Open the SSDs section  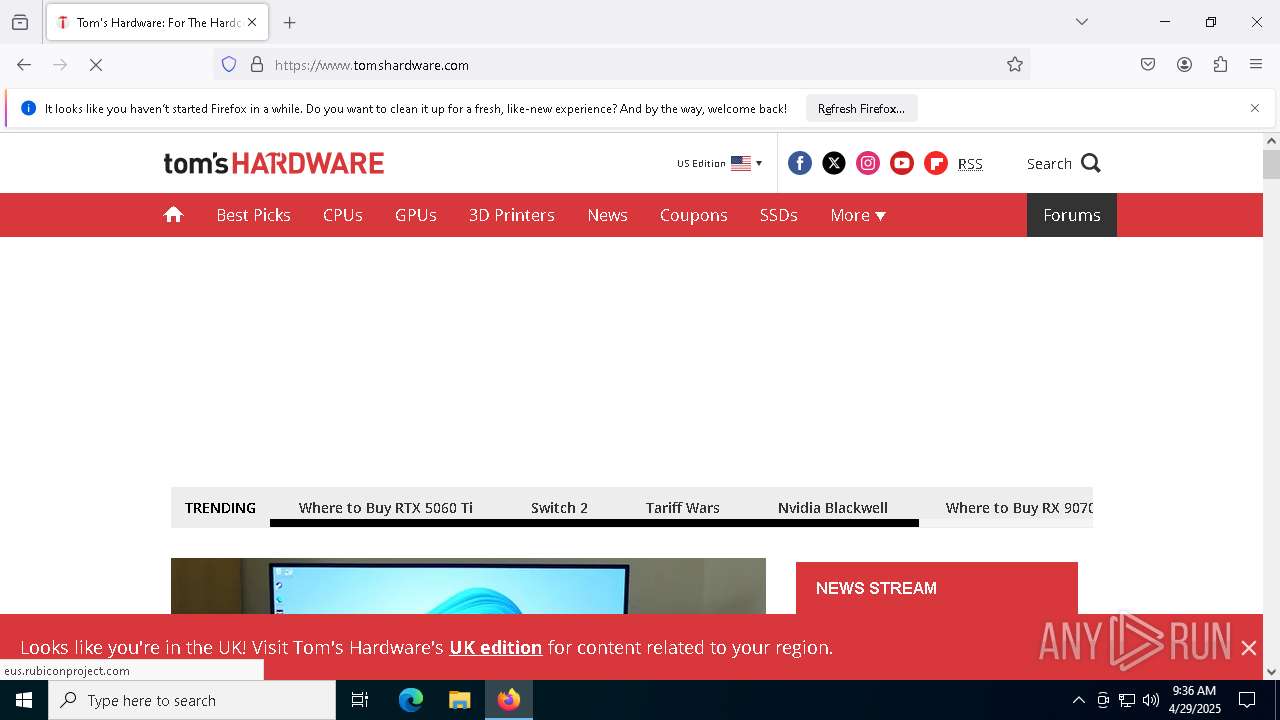779,215
